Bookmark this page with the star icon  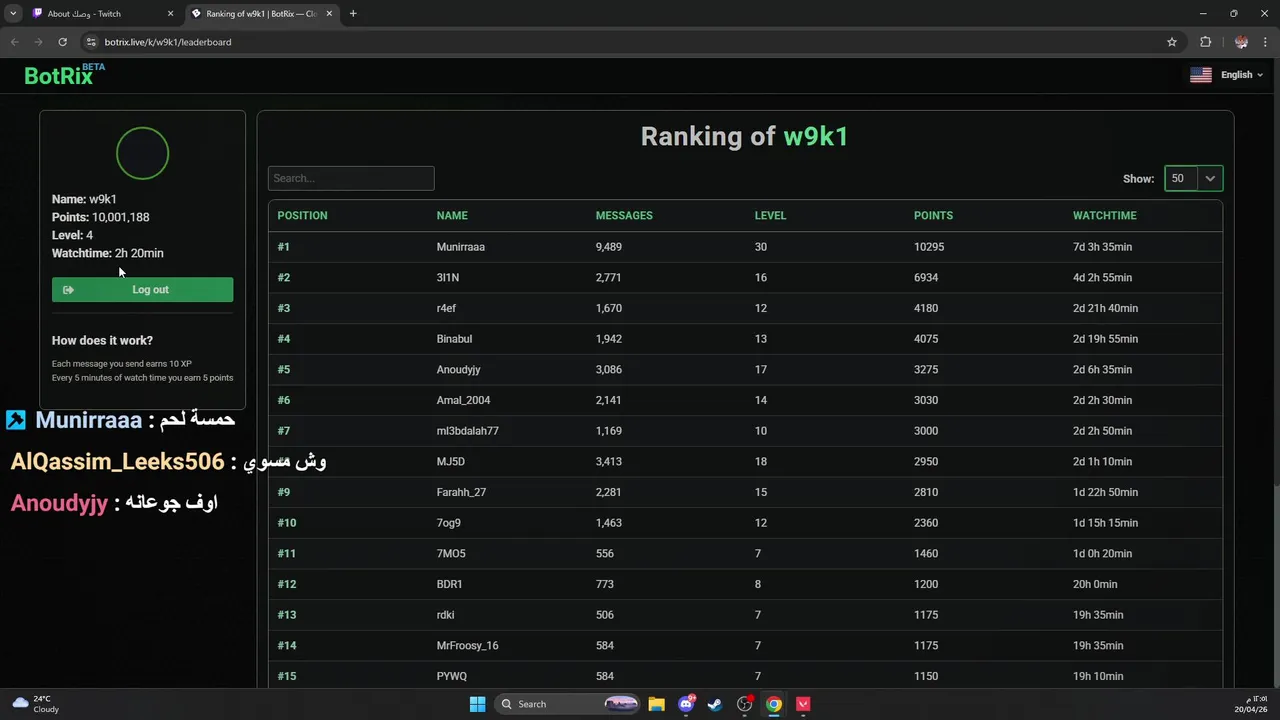1172,42
